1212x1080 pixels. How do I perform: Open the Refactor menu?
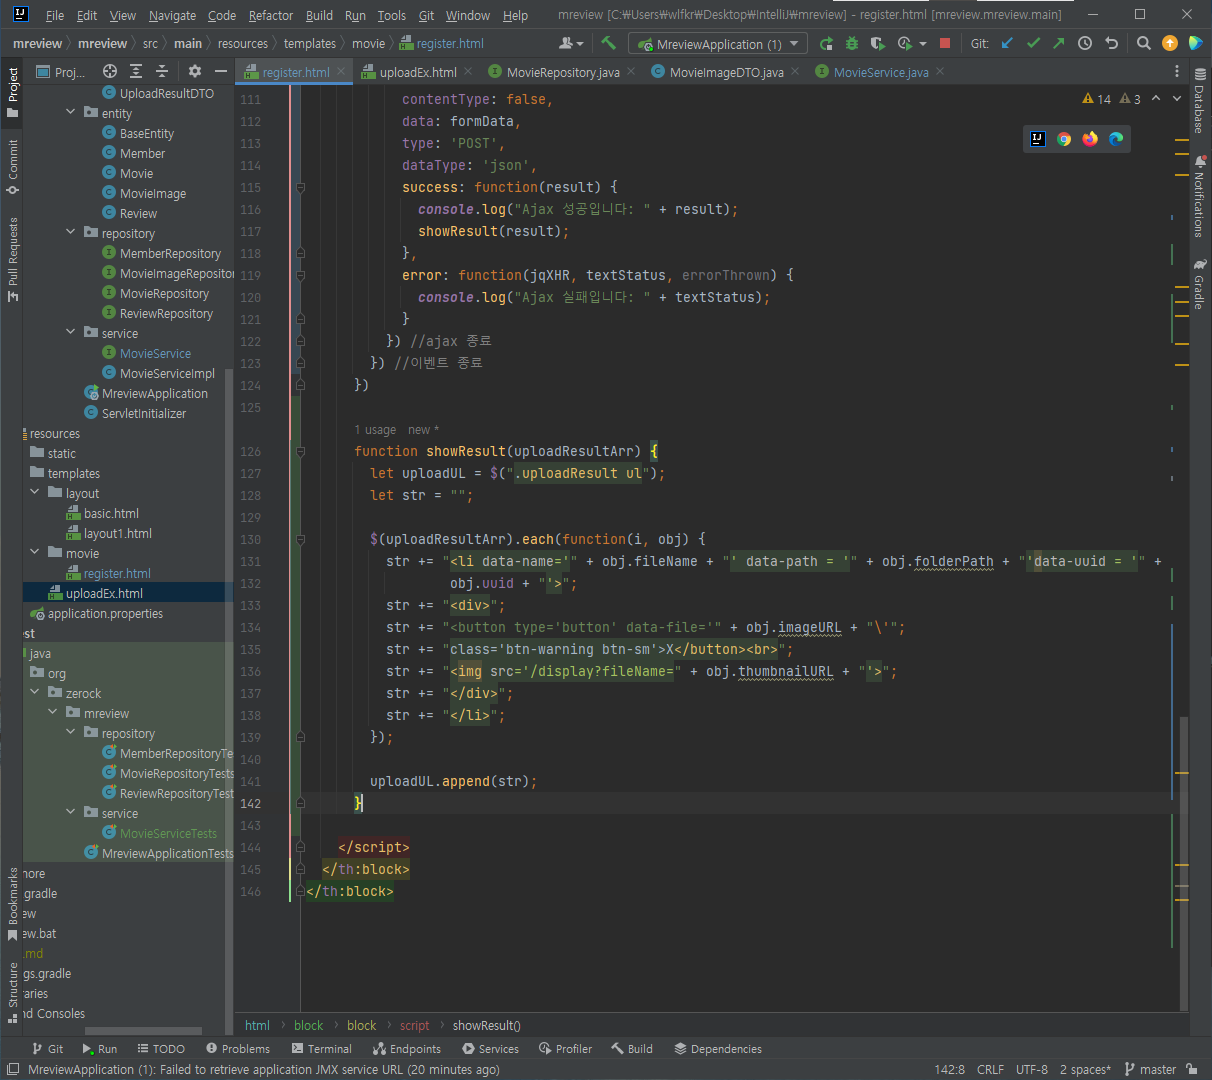pos(271,15)
